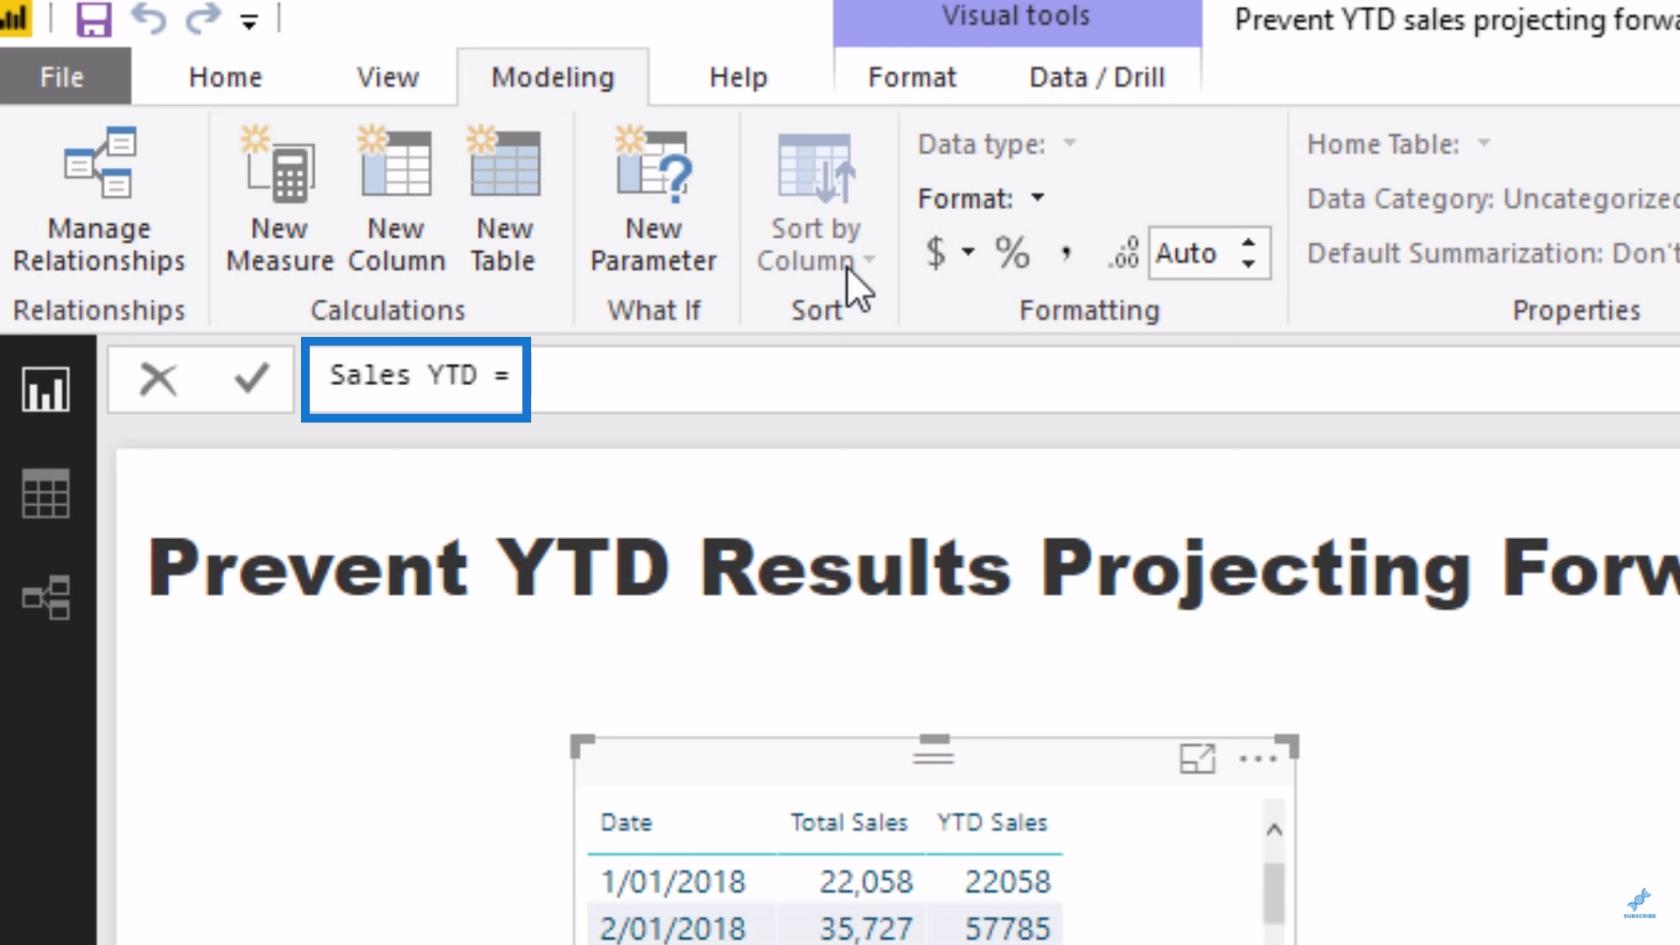Apply thousands separator comma format
The image size is (1680, 945).
1066,252
